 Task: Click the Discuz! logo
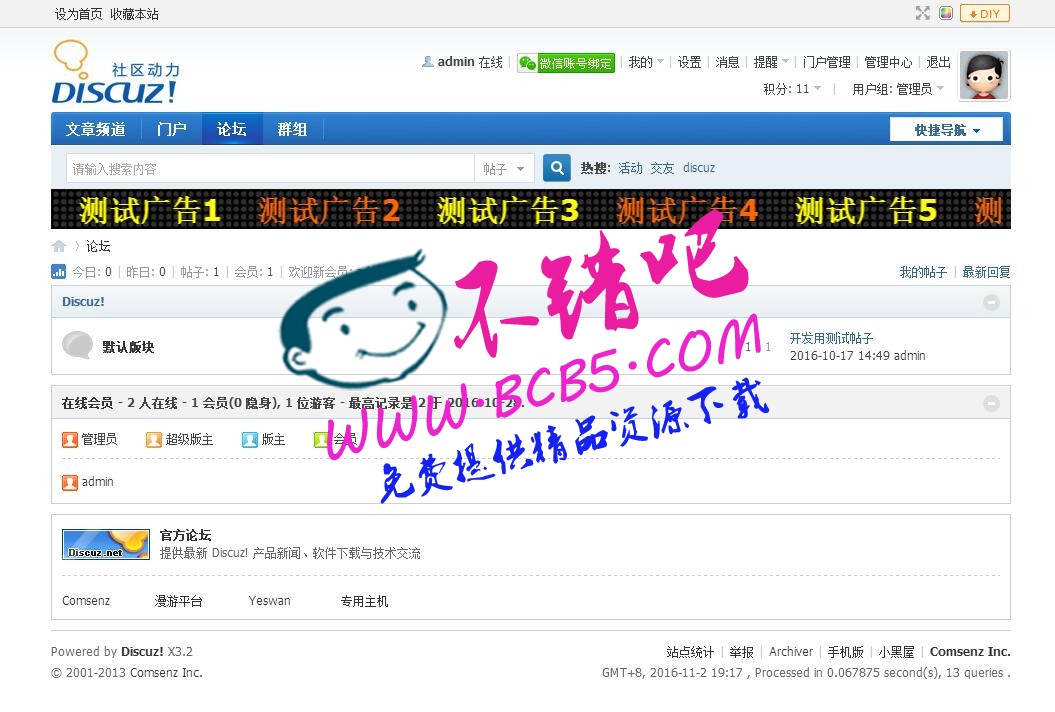[x=115, y=72]
